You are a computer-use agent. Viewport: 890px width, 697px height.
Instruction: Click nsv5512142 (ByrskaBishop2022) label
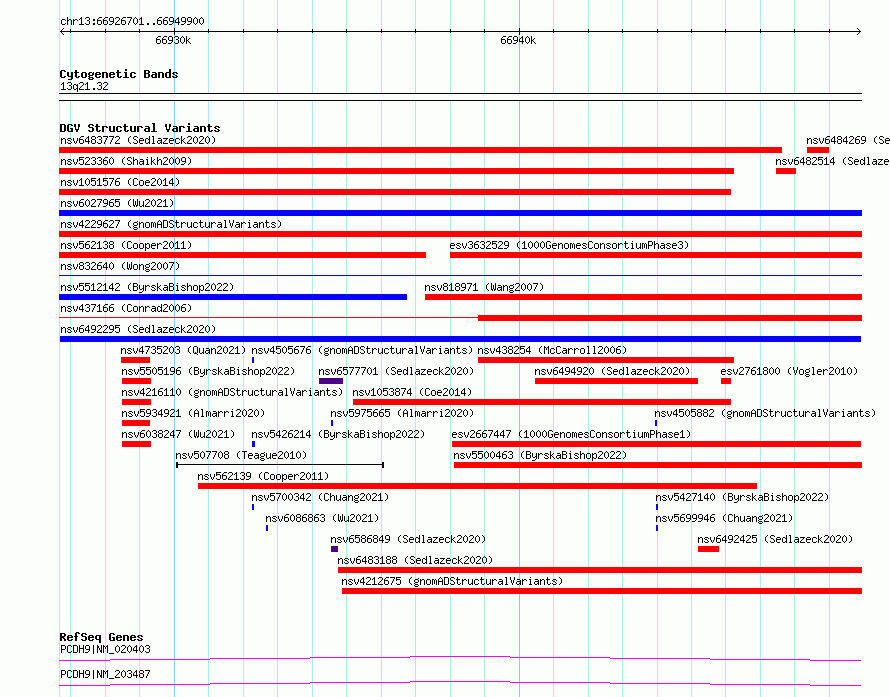(x=147, y=287)
